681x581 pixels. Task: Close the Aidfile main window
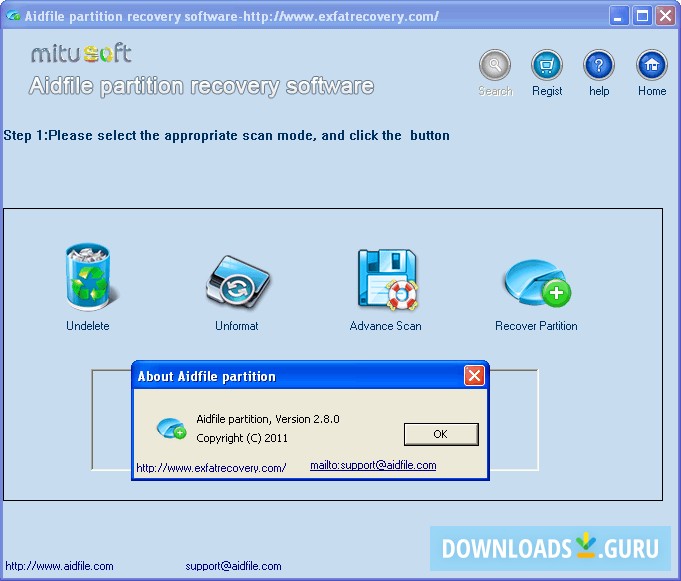coord(665,17)
